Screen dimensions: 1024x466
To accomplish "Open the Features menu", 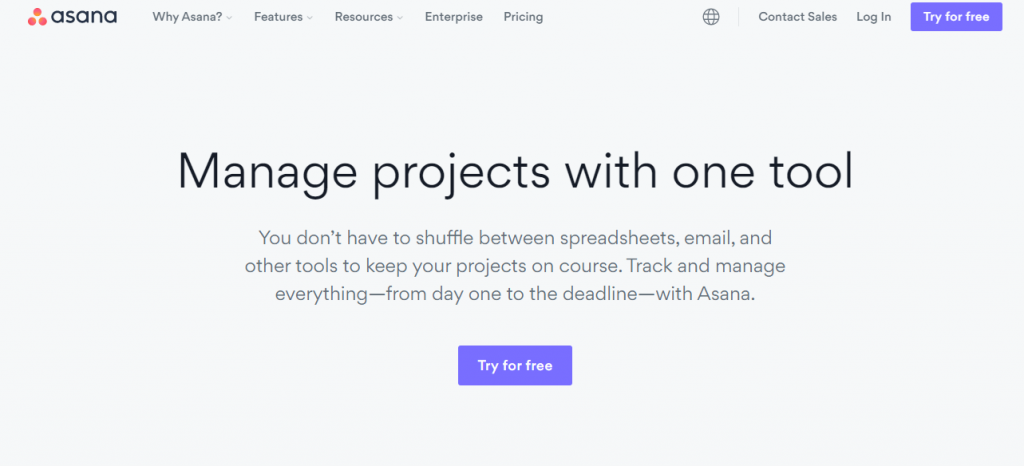I will point(283,17).
